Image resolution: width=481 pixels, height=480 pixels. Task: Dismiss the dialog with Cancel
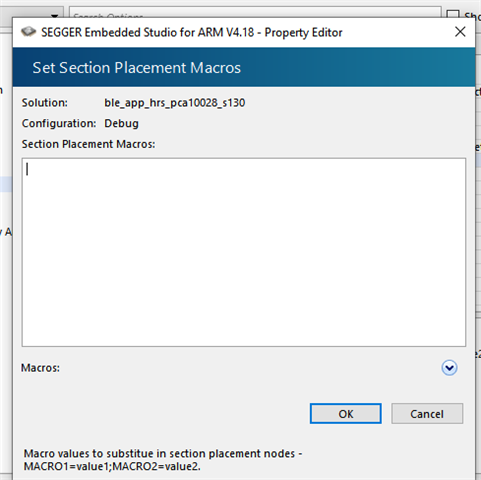(427, 414)
